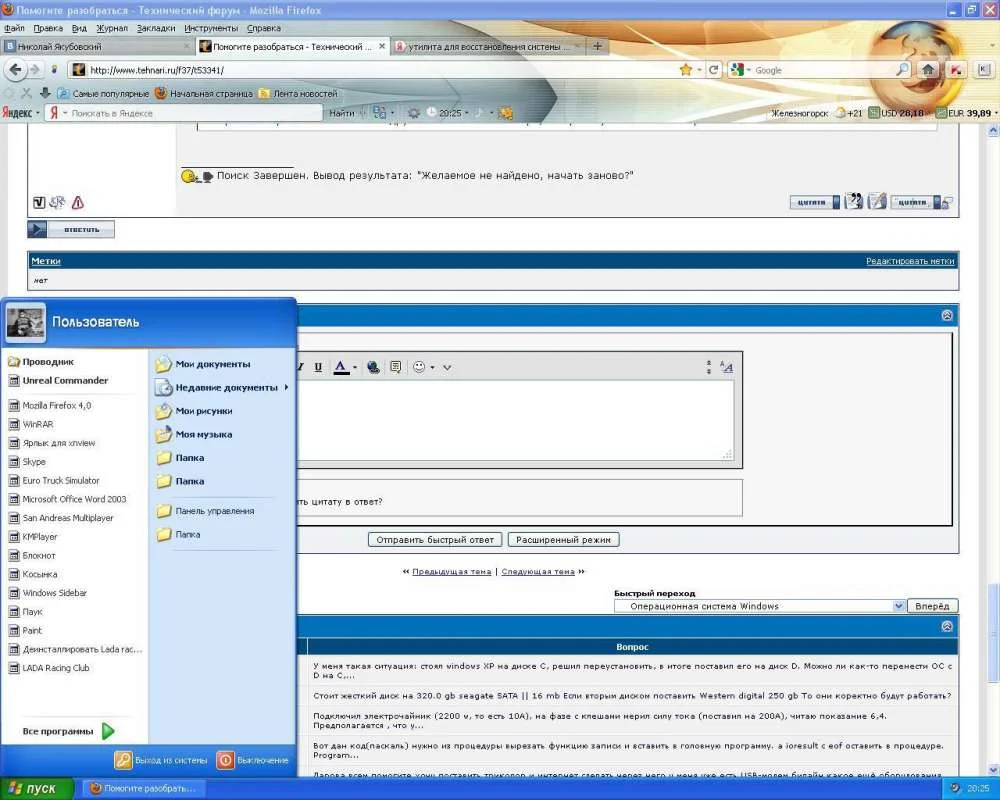Follow the Предыдущая тема link

coord(452,572)
